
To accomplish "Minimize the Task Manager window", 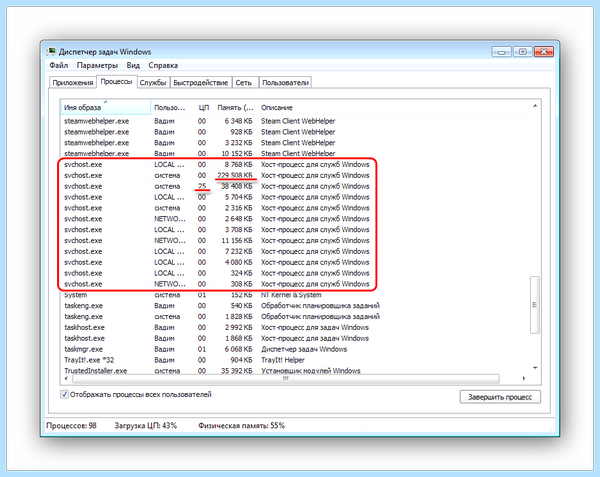I will coord(502,52).
